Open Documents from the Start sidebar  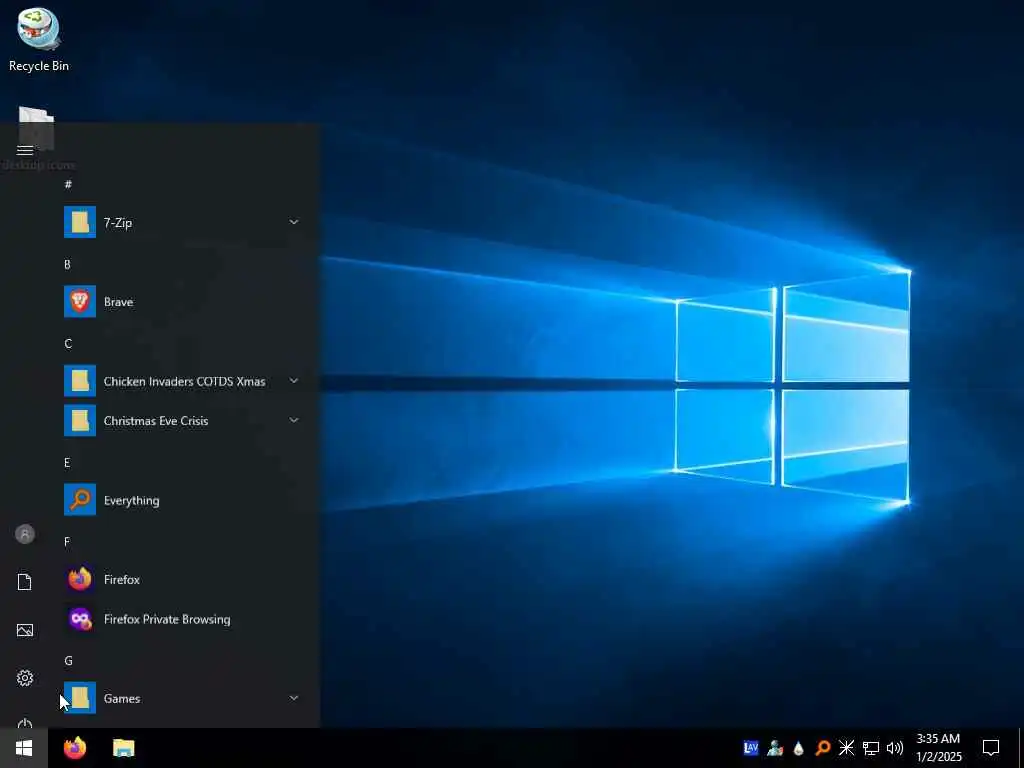(x=25, y=582)
